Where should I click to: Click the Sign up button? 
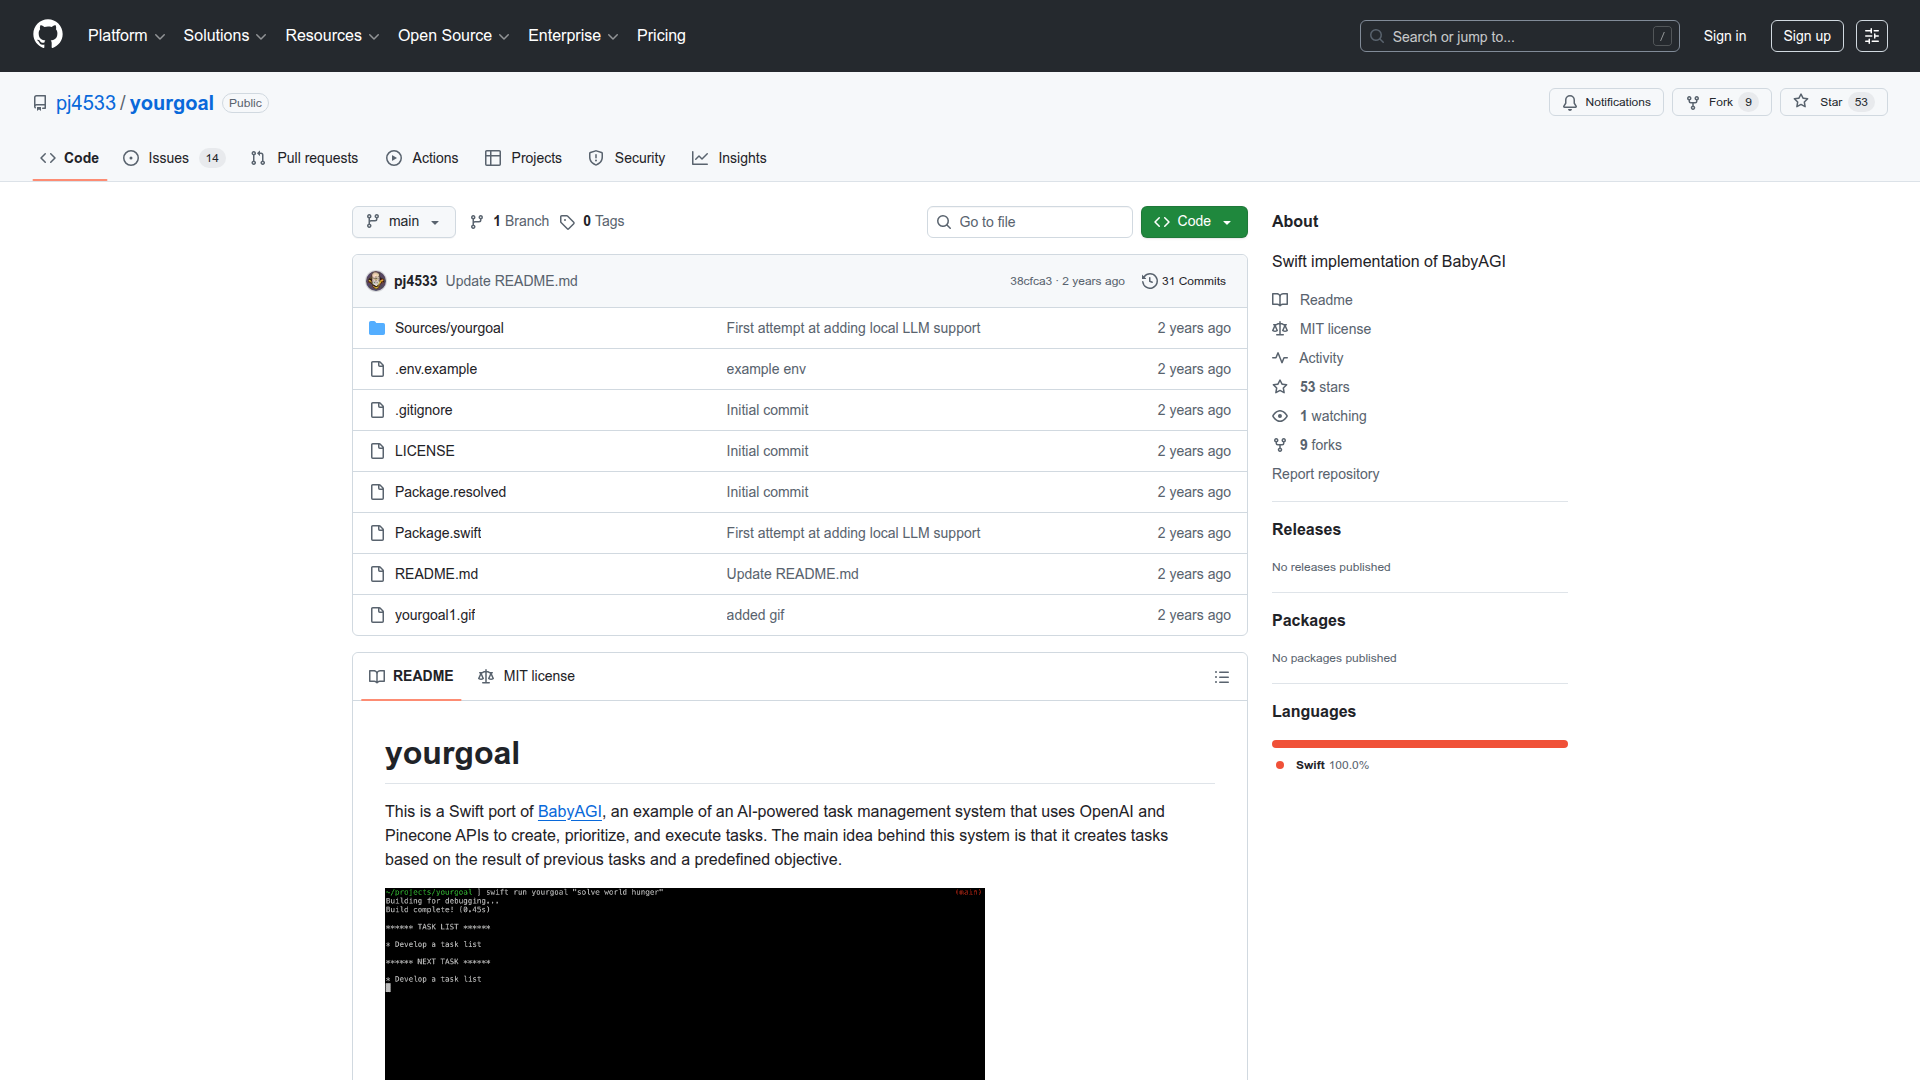[1806, 36]
